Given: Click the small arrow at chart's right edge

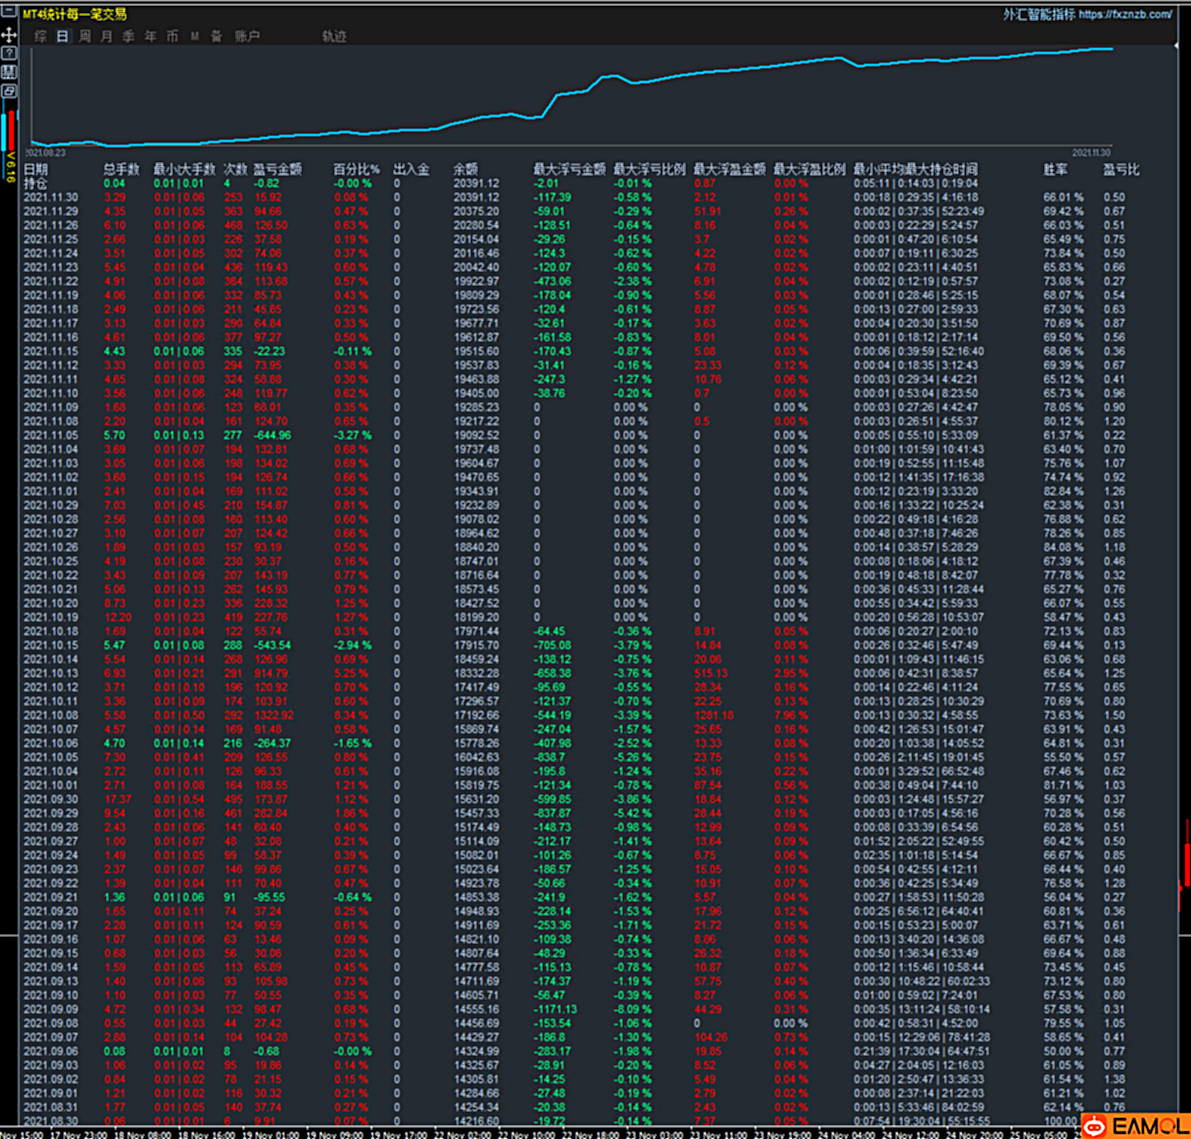Looking at the screenshot, I should pyautogui.click(x=1175, y=46).
